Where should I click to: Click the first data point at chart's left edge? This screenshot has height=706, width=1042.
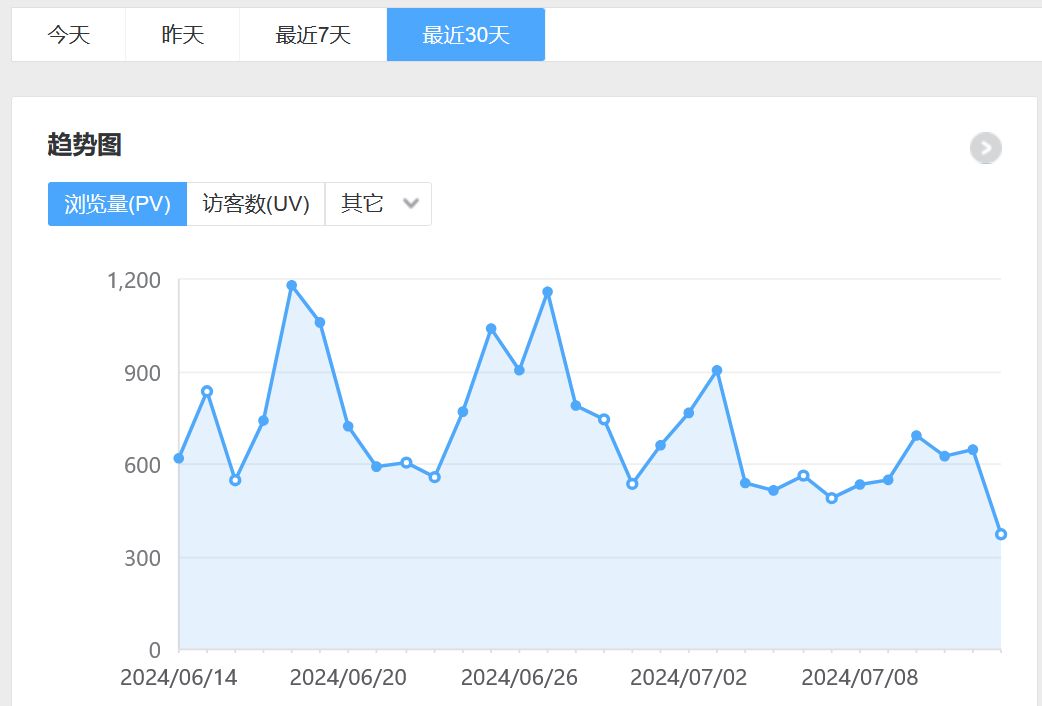(x=179, y=458)
